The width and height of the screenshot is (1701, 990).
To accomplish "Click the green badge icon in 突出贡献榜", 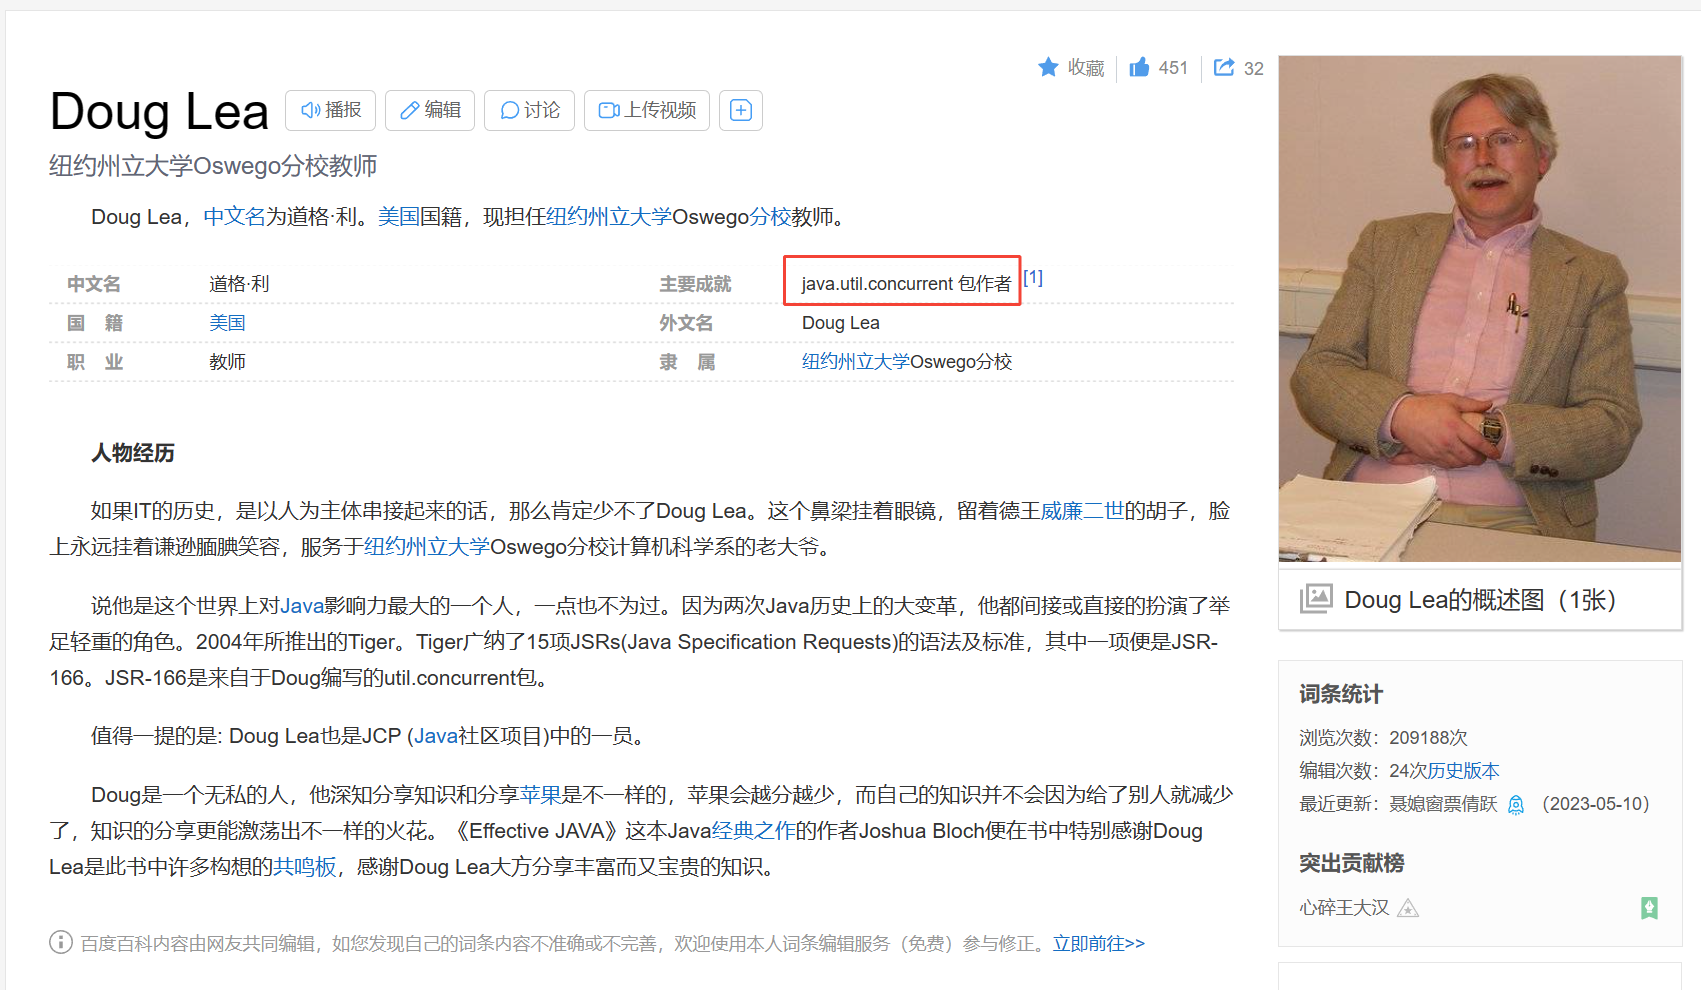I will 1650,908.
